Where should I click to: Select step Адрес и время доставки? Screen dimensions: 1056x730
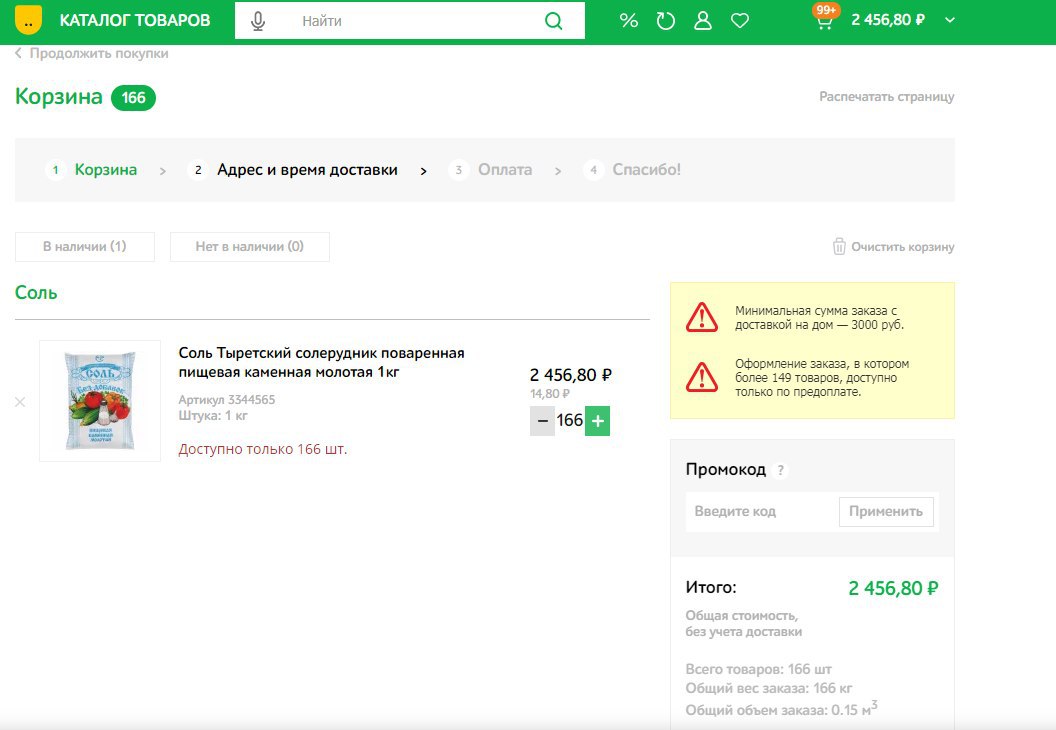(293, 170)
